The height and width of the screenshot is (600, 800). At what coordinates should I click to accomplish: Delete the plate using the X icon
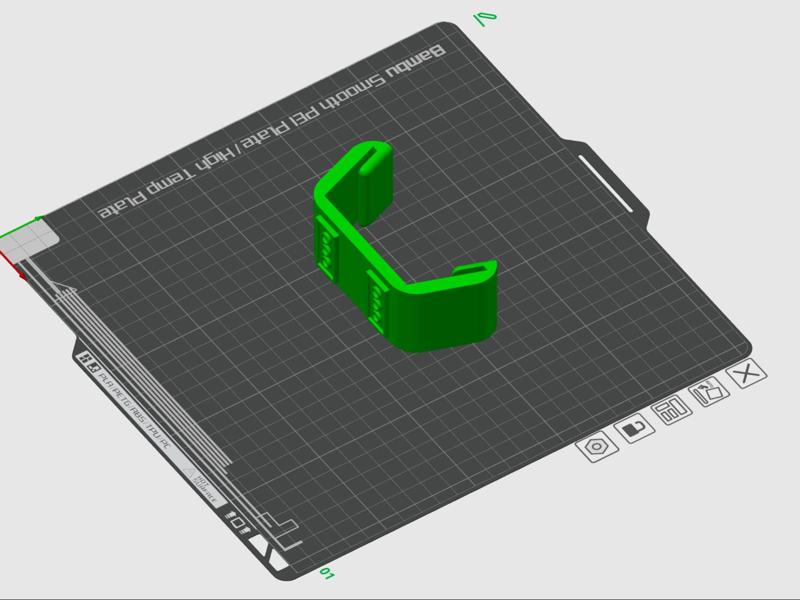coord(745,374)
